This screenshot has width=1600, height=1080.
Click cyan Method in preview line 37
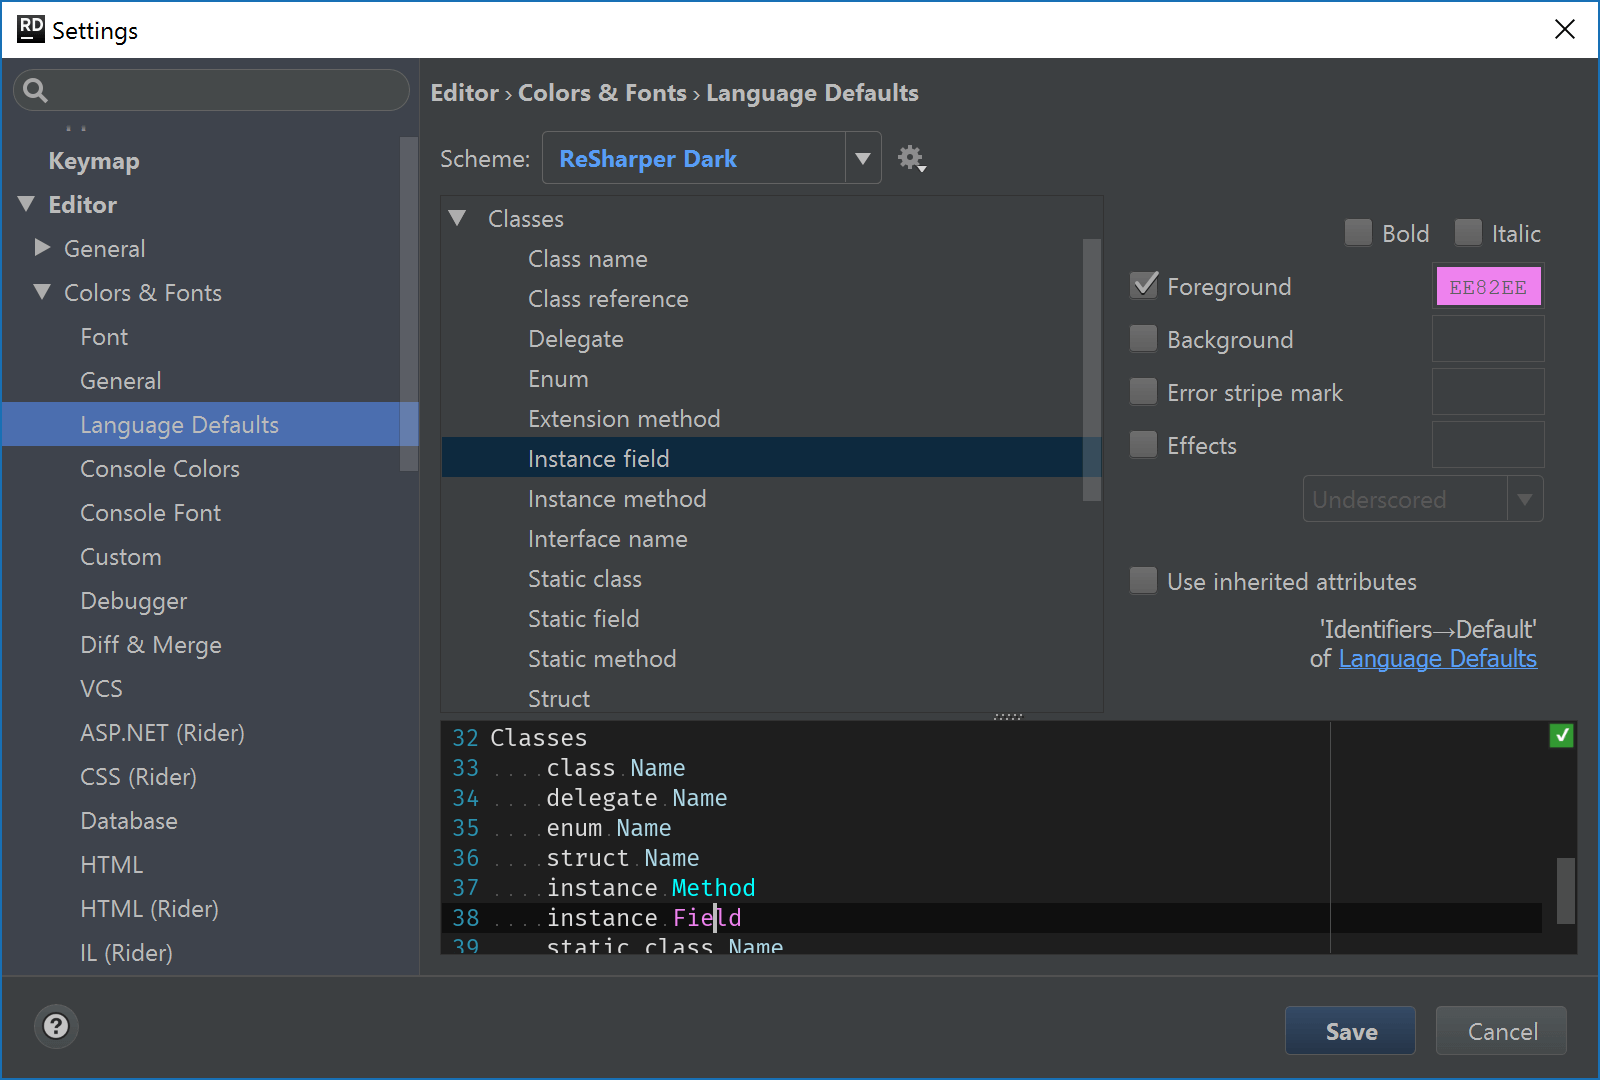pyautogui.click(x=713, y=888)
